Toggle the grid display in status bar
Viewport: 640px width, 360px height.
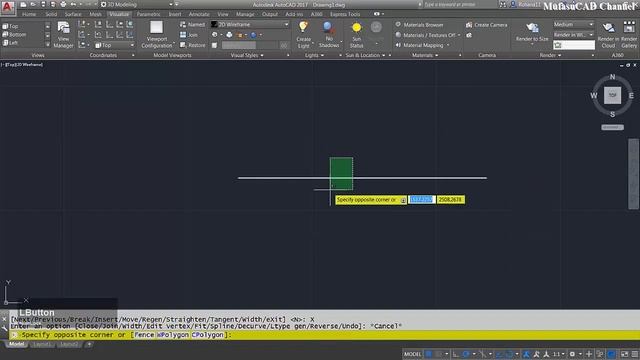(x=429, y=354)
